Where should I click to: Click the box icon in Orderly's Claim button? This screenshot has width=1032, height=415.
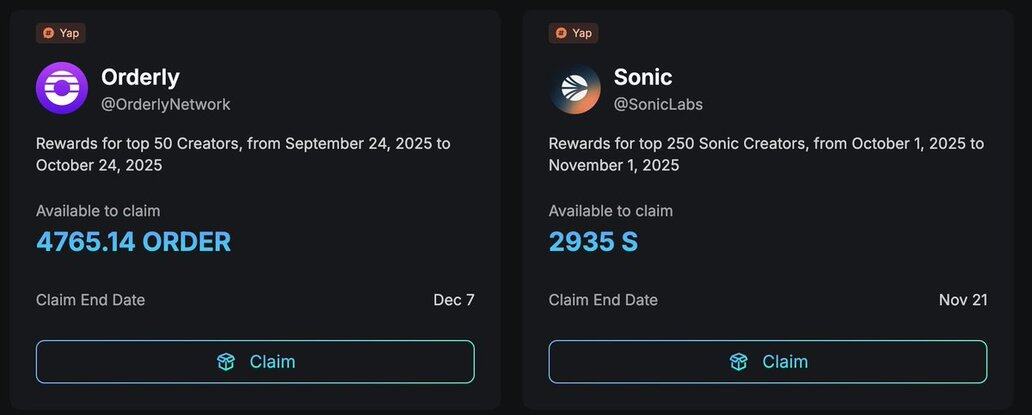[x=226, y=362]
